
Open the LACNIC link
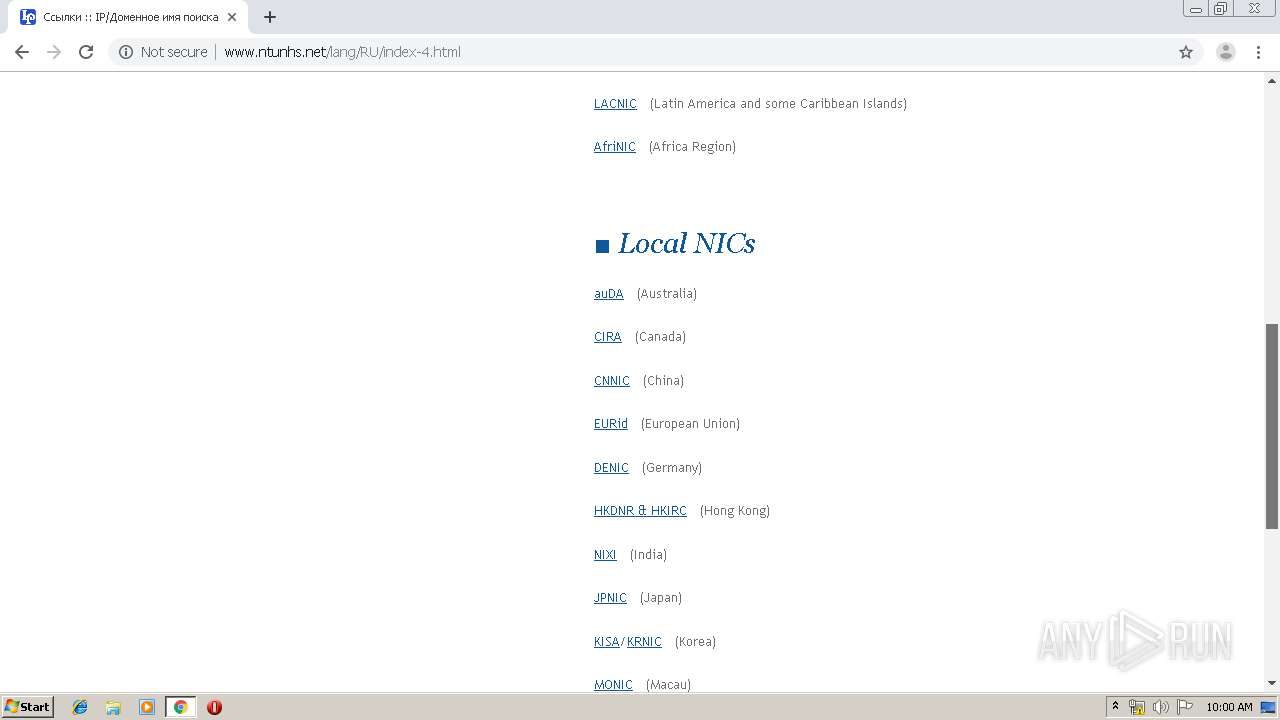pos(615,103)
